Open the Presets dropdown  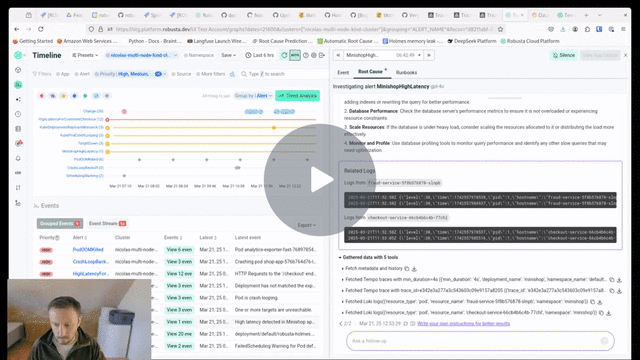[85, 55]
